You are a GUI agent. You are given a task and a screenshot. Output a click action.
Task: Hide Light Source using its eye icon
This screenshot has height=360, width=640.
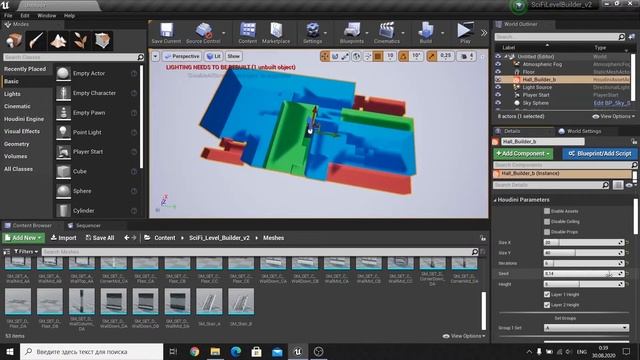coord(498,87)
